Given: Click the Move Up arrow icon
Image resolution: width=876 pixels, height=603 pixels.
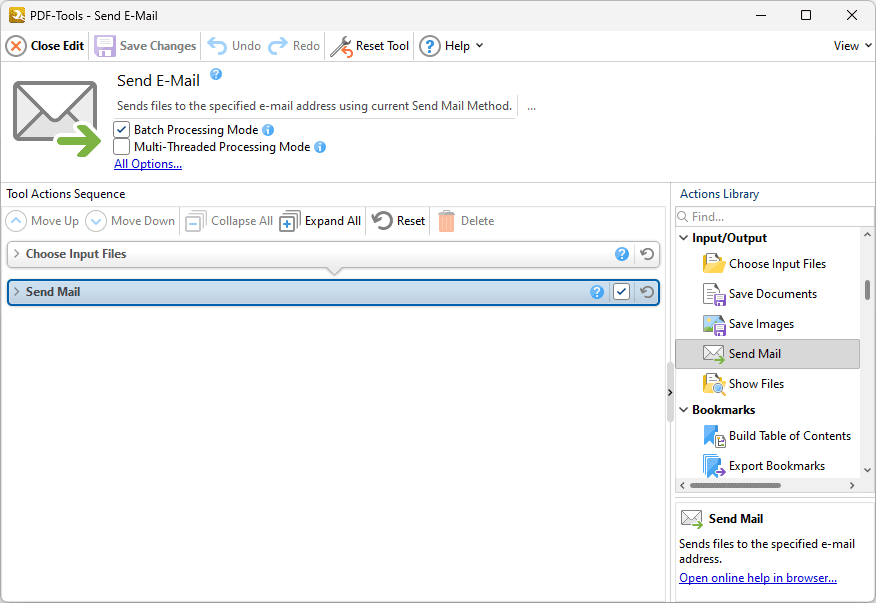Looking at the screenshot, I should click(x=16, y=221).
